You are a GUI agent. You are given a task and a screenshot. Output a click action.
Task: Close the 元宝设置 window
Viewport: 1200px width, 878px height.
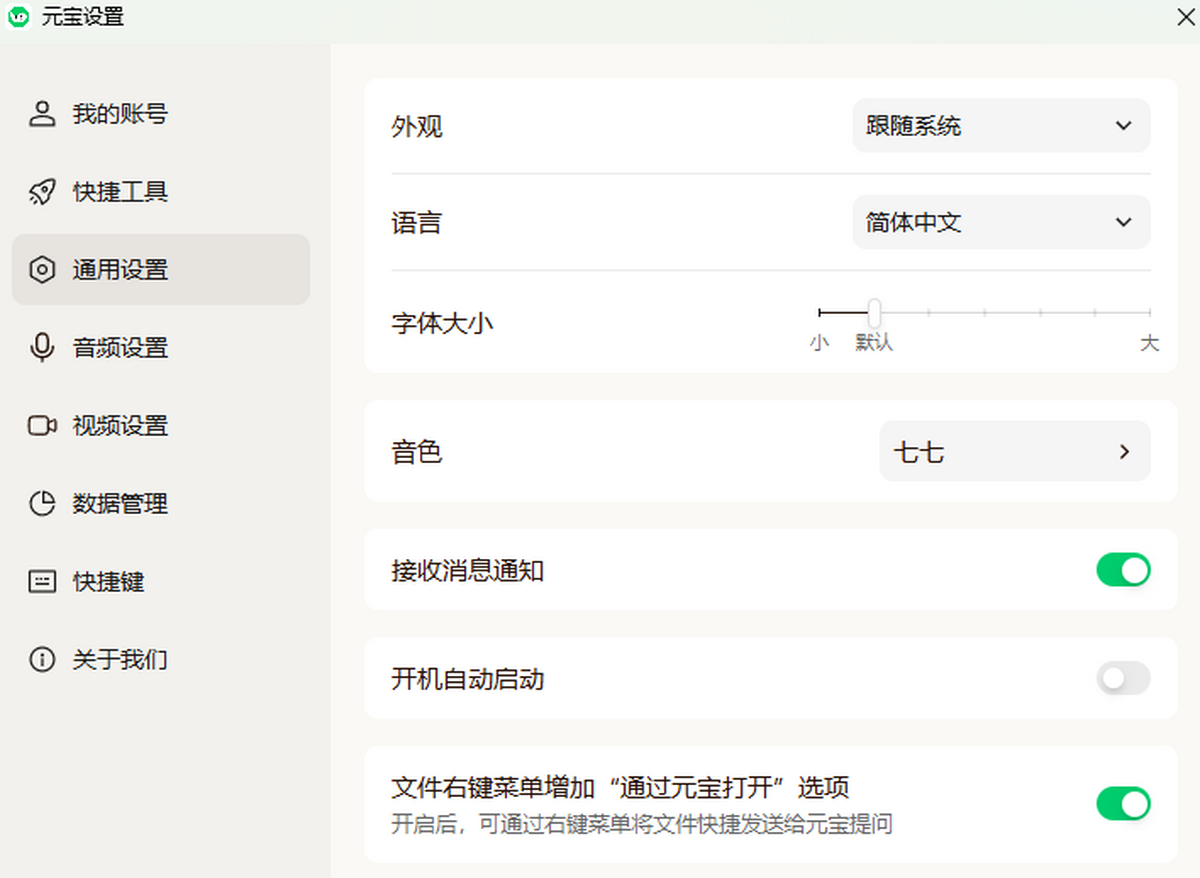coord(1185,17)
